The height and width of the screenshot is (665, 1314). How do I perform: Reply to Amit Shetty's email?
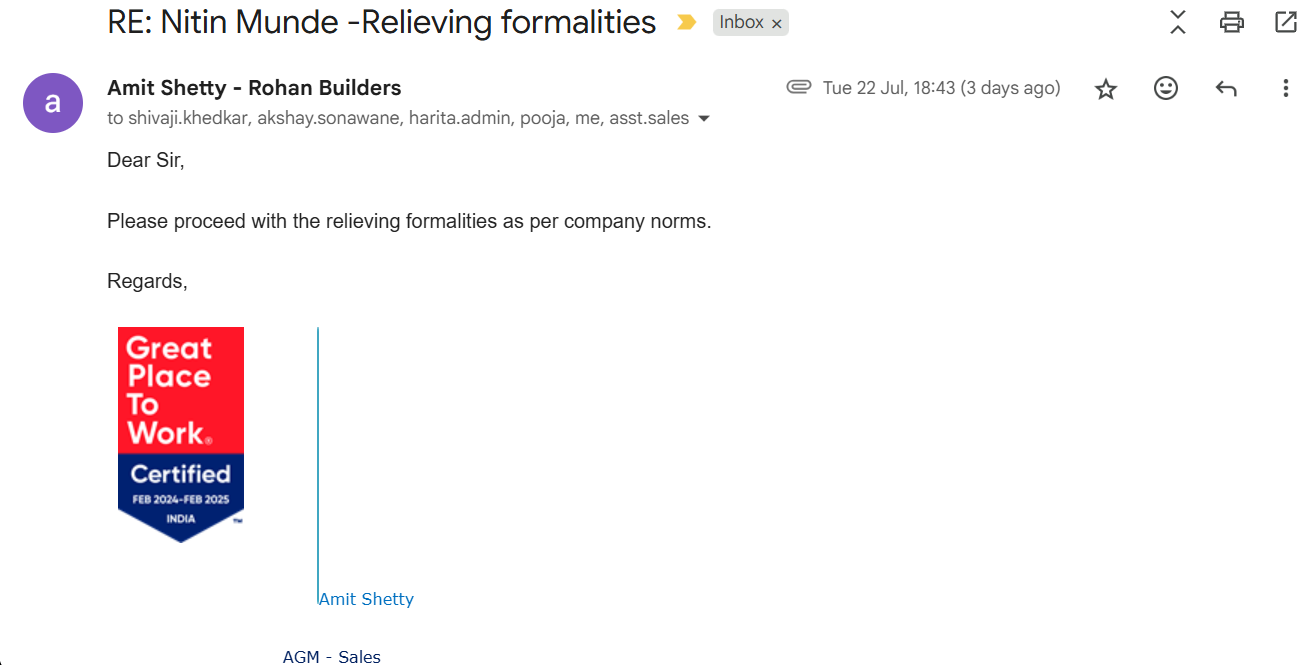[1226, 89]
